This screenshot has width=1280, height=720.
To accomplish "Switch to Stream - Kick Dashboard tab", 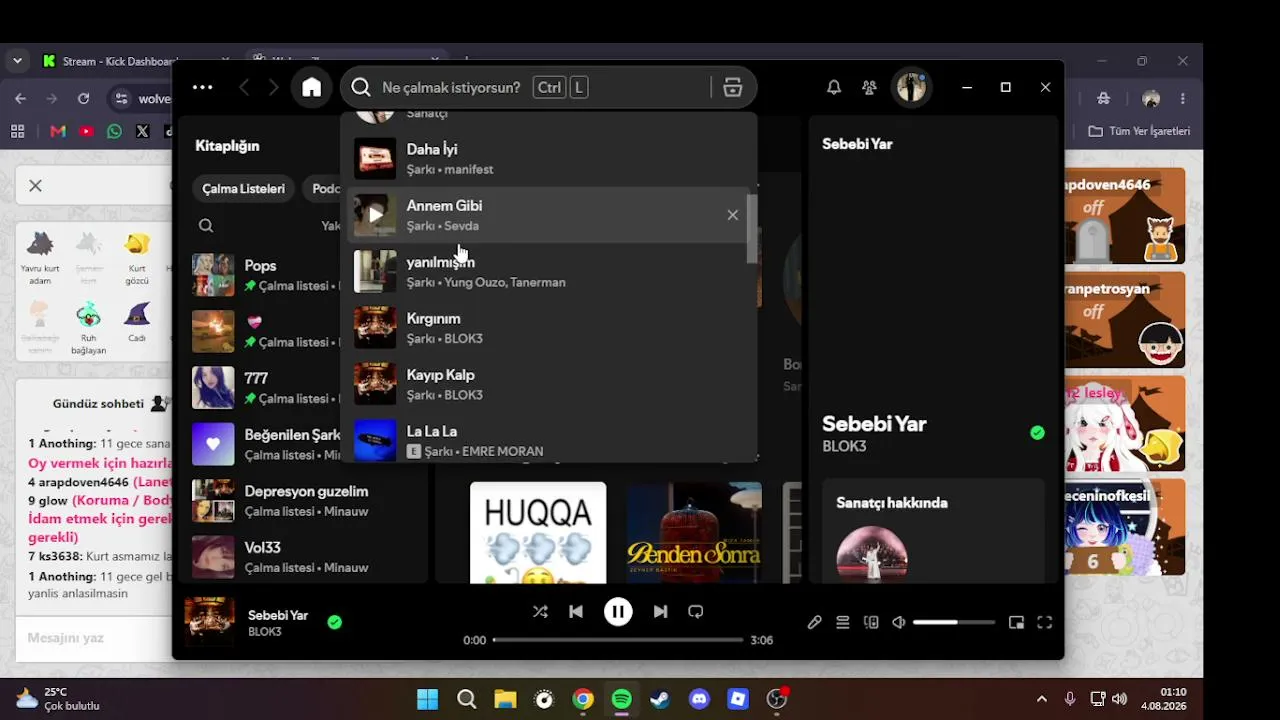I will 120,61.
